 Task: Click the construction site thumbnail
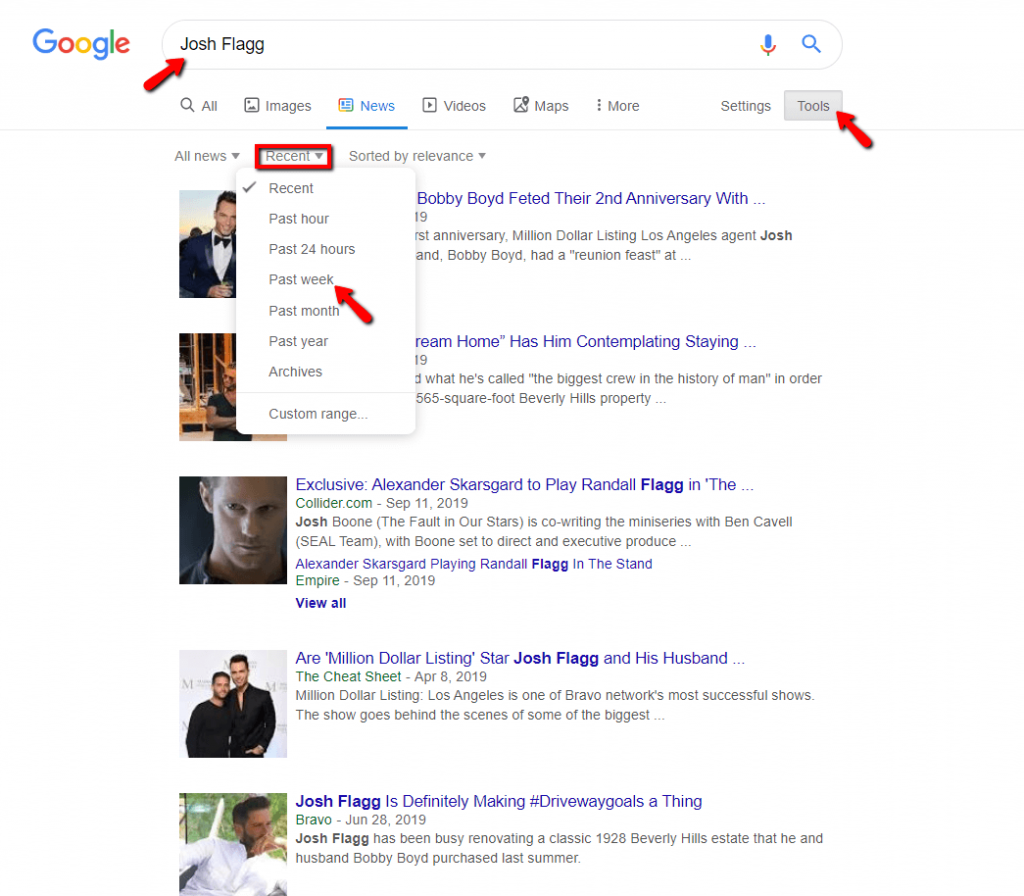208,387
